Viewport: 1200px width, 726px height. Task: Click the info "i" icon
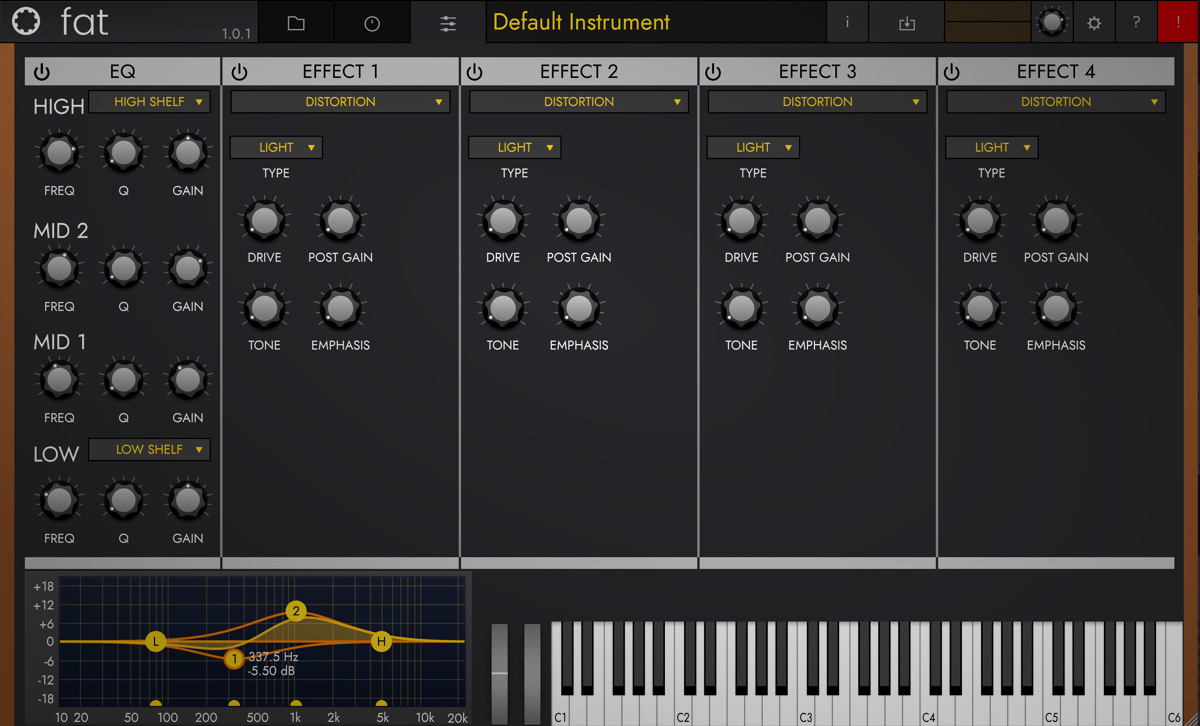[x=847, y=22]
